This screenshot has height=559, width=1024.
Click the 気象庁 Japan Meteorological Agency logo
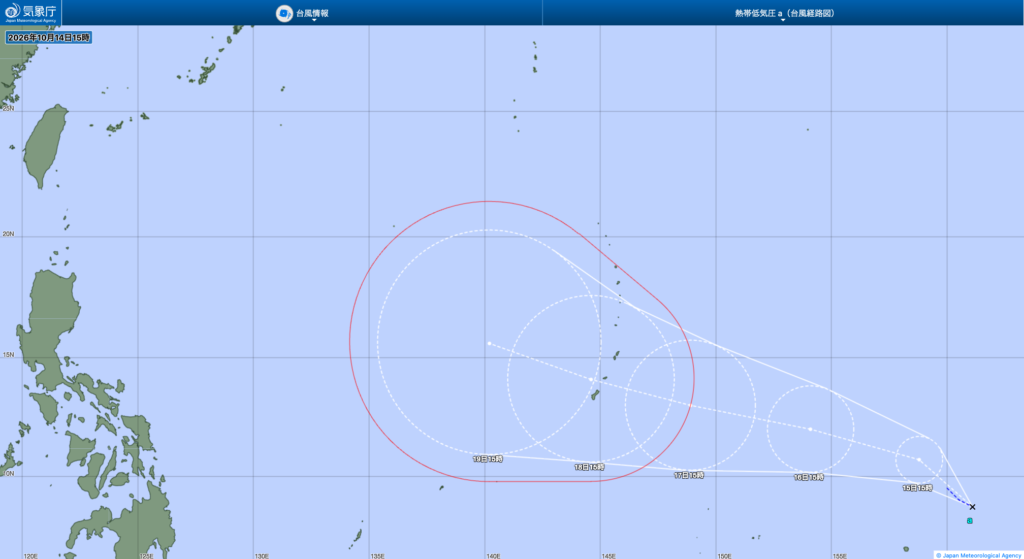tap(31, 12)
